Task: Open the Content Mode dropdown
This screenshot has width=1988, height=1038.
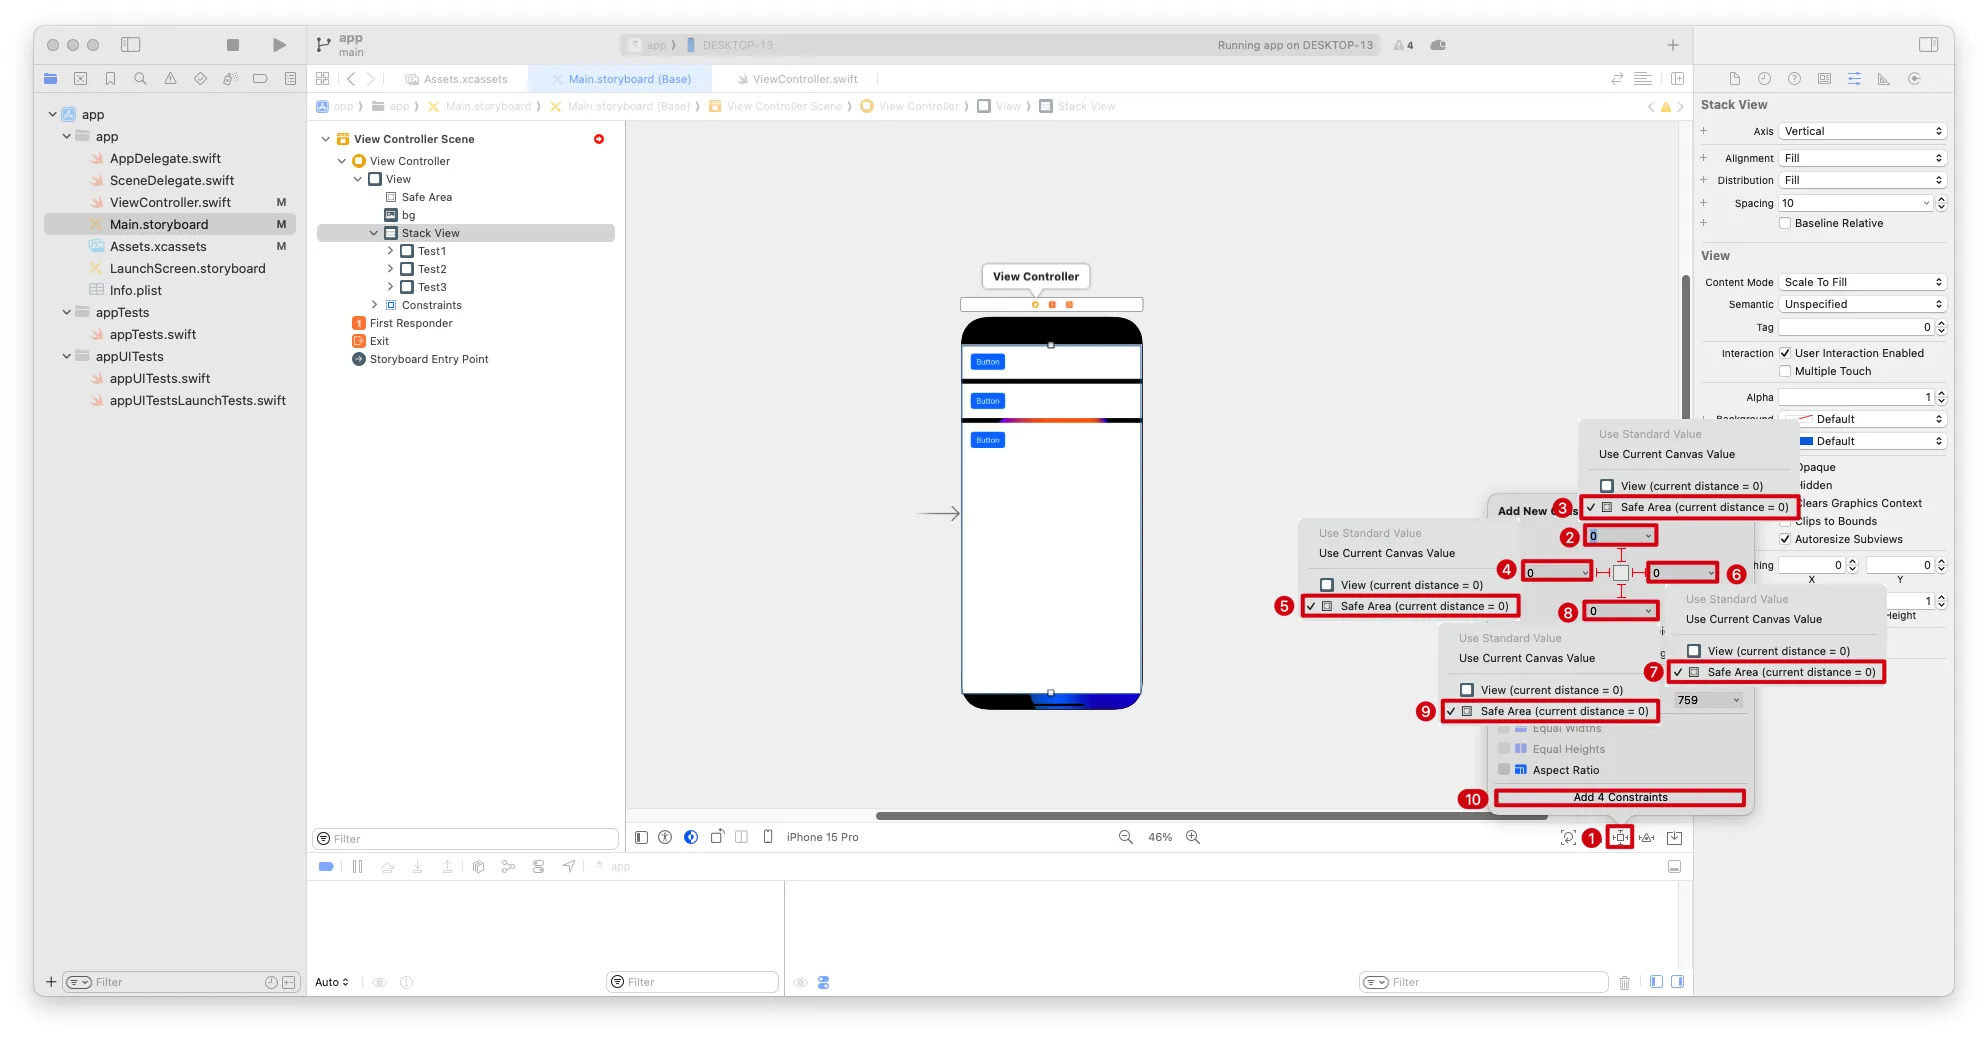Action: (1861, 283)
